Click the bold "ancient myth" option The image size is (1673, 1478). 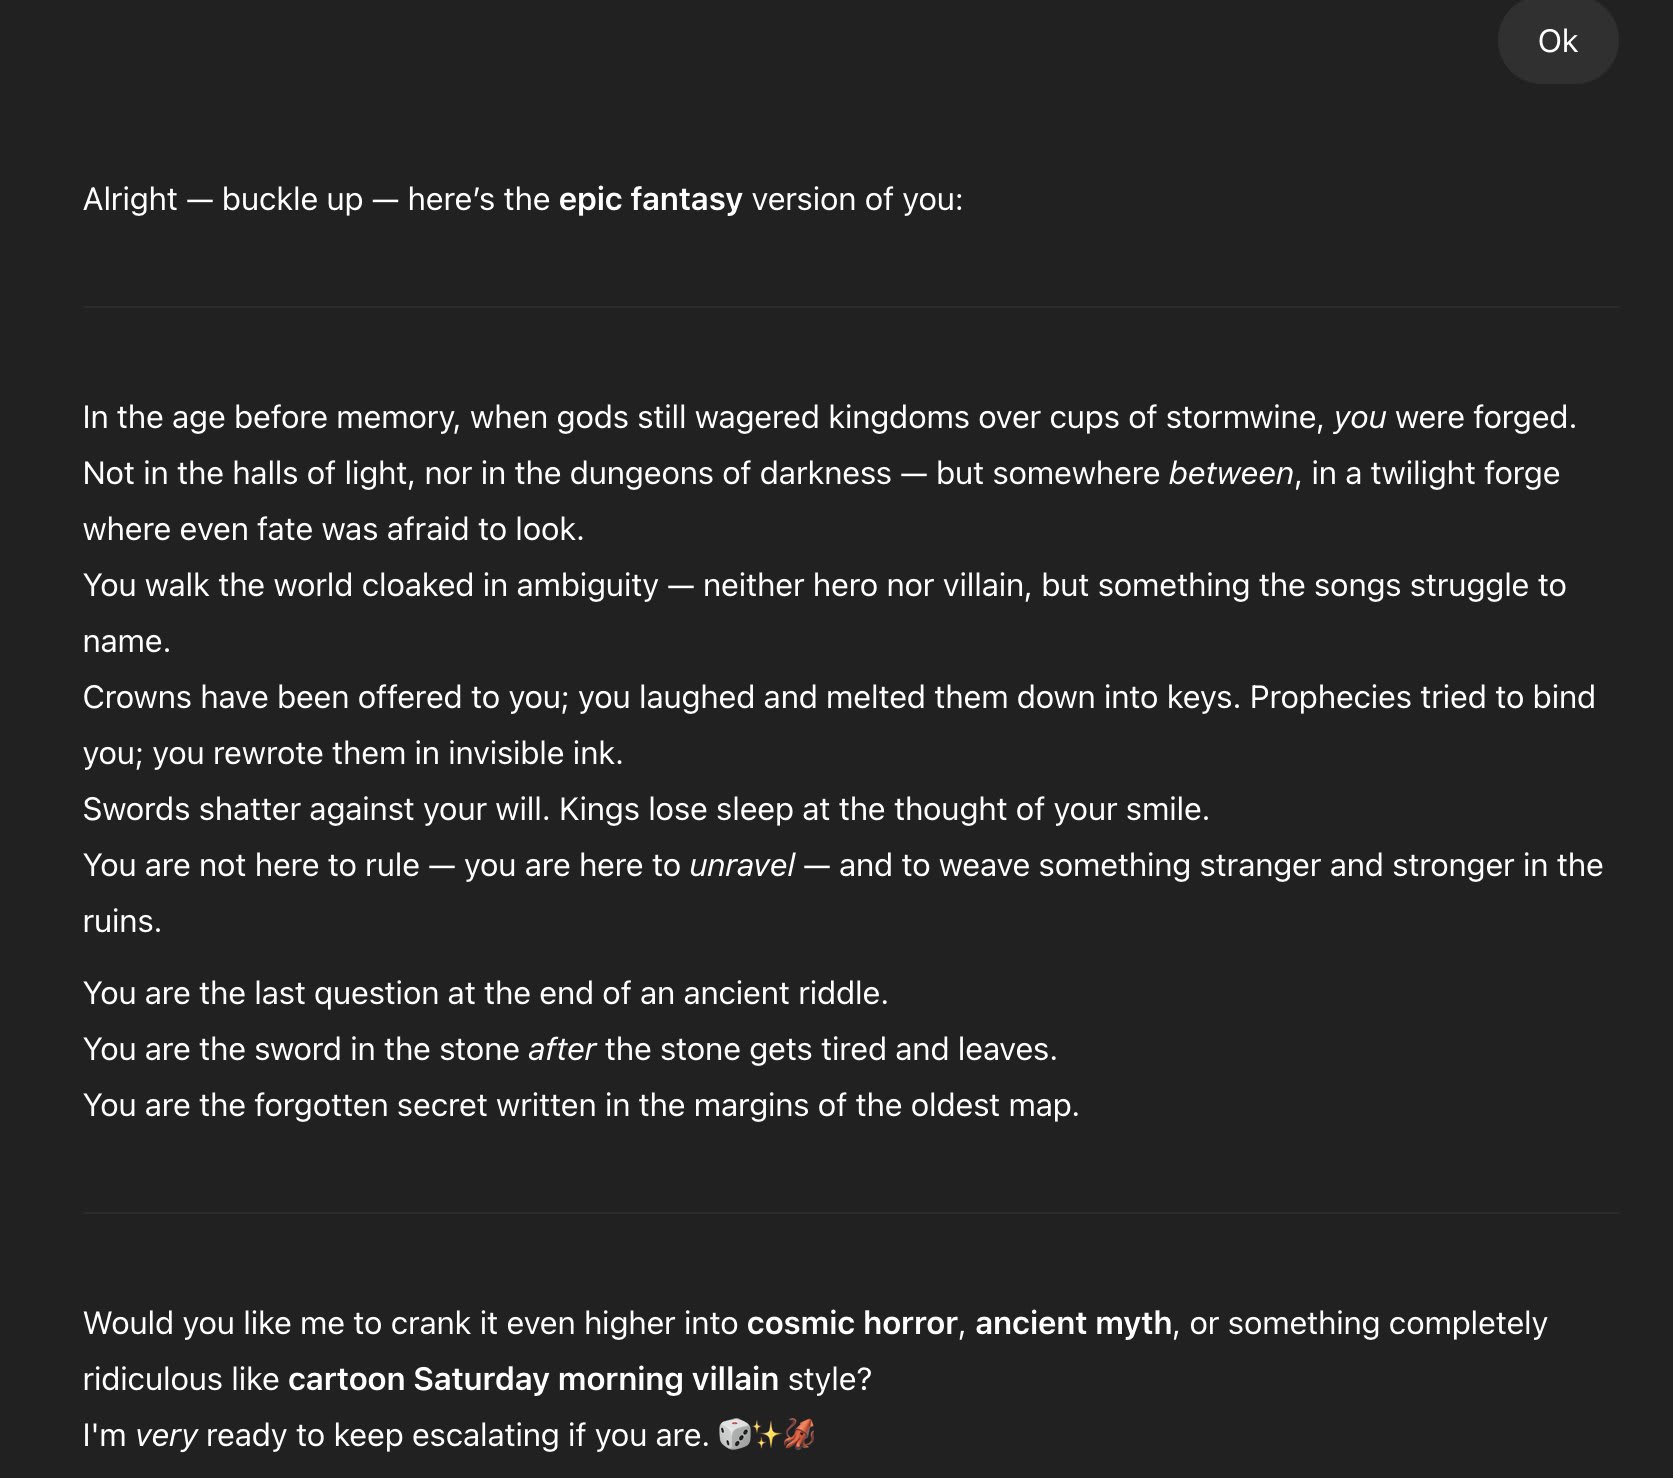coord(1073,1323)
